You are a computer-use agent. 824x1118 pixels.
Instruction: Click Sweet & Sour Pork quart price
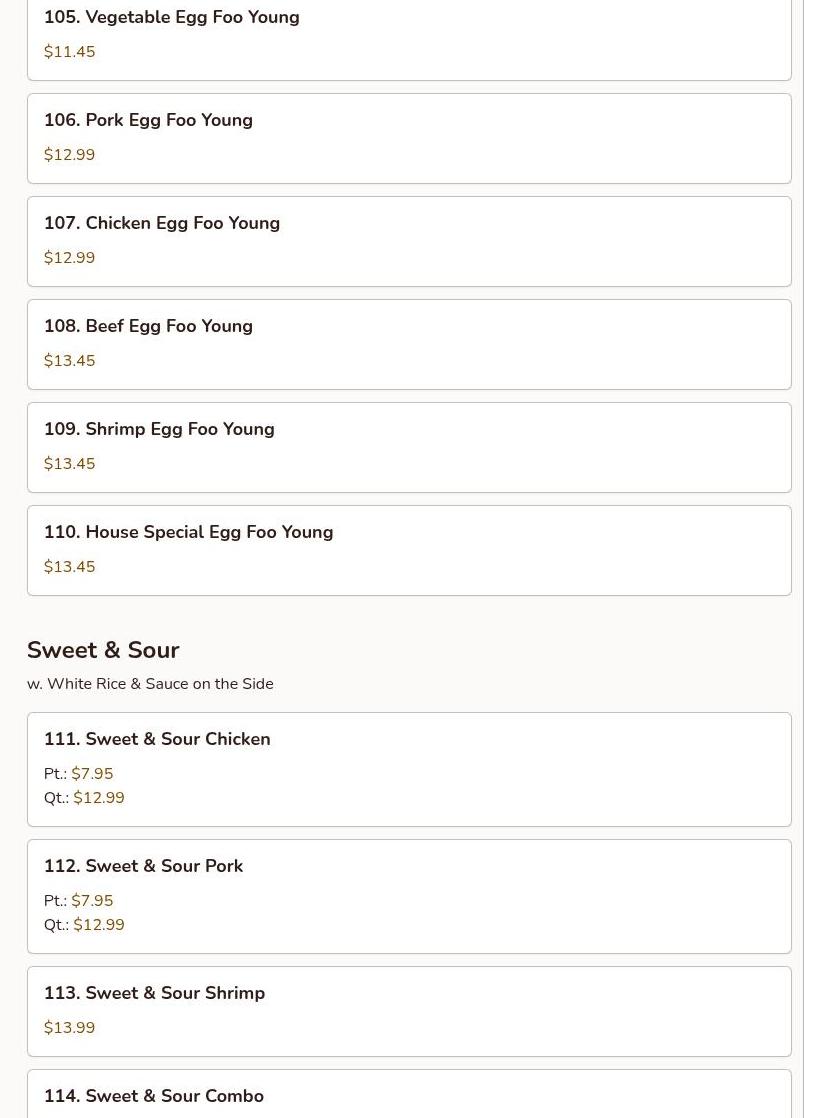[98, 925]
